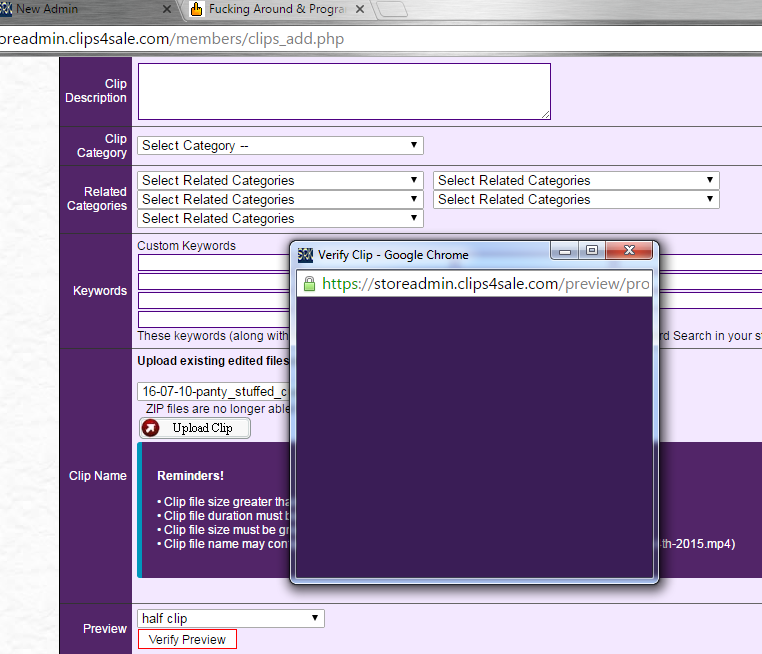Click the ZIP files are no longer text

218,409
